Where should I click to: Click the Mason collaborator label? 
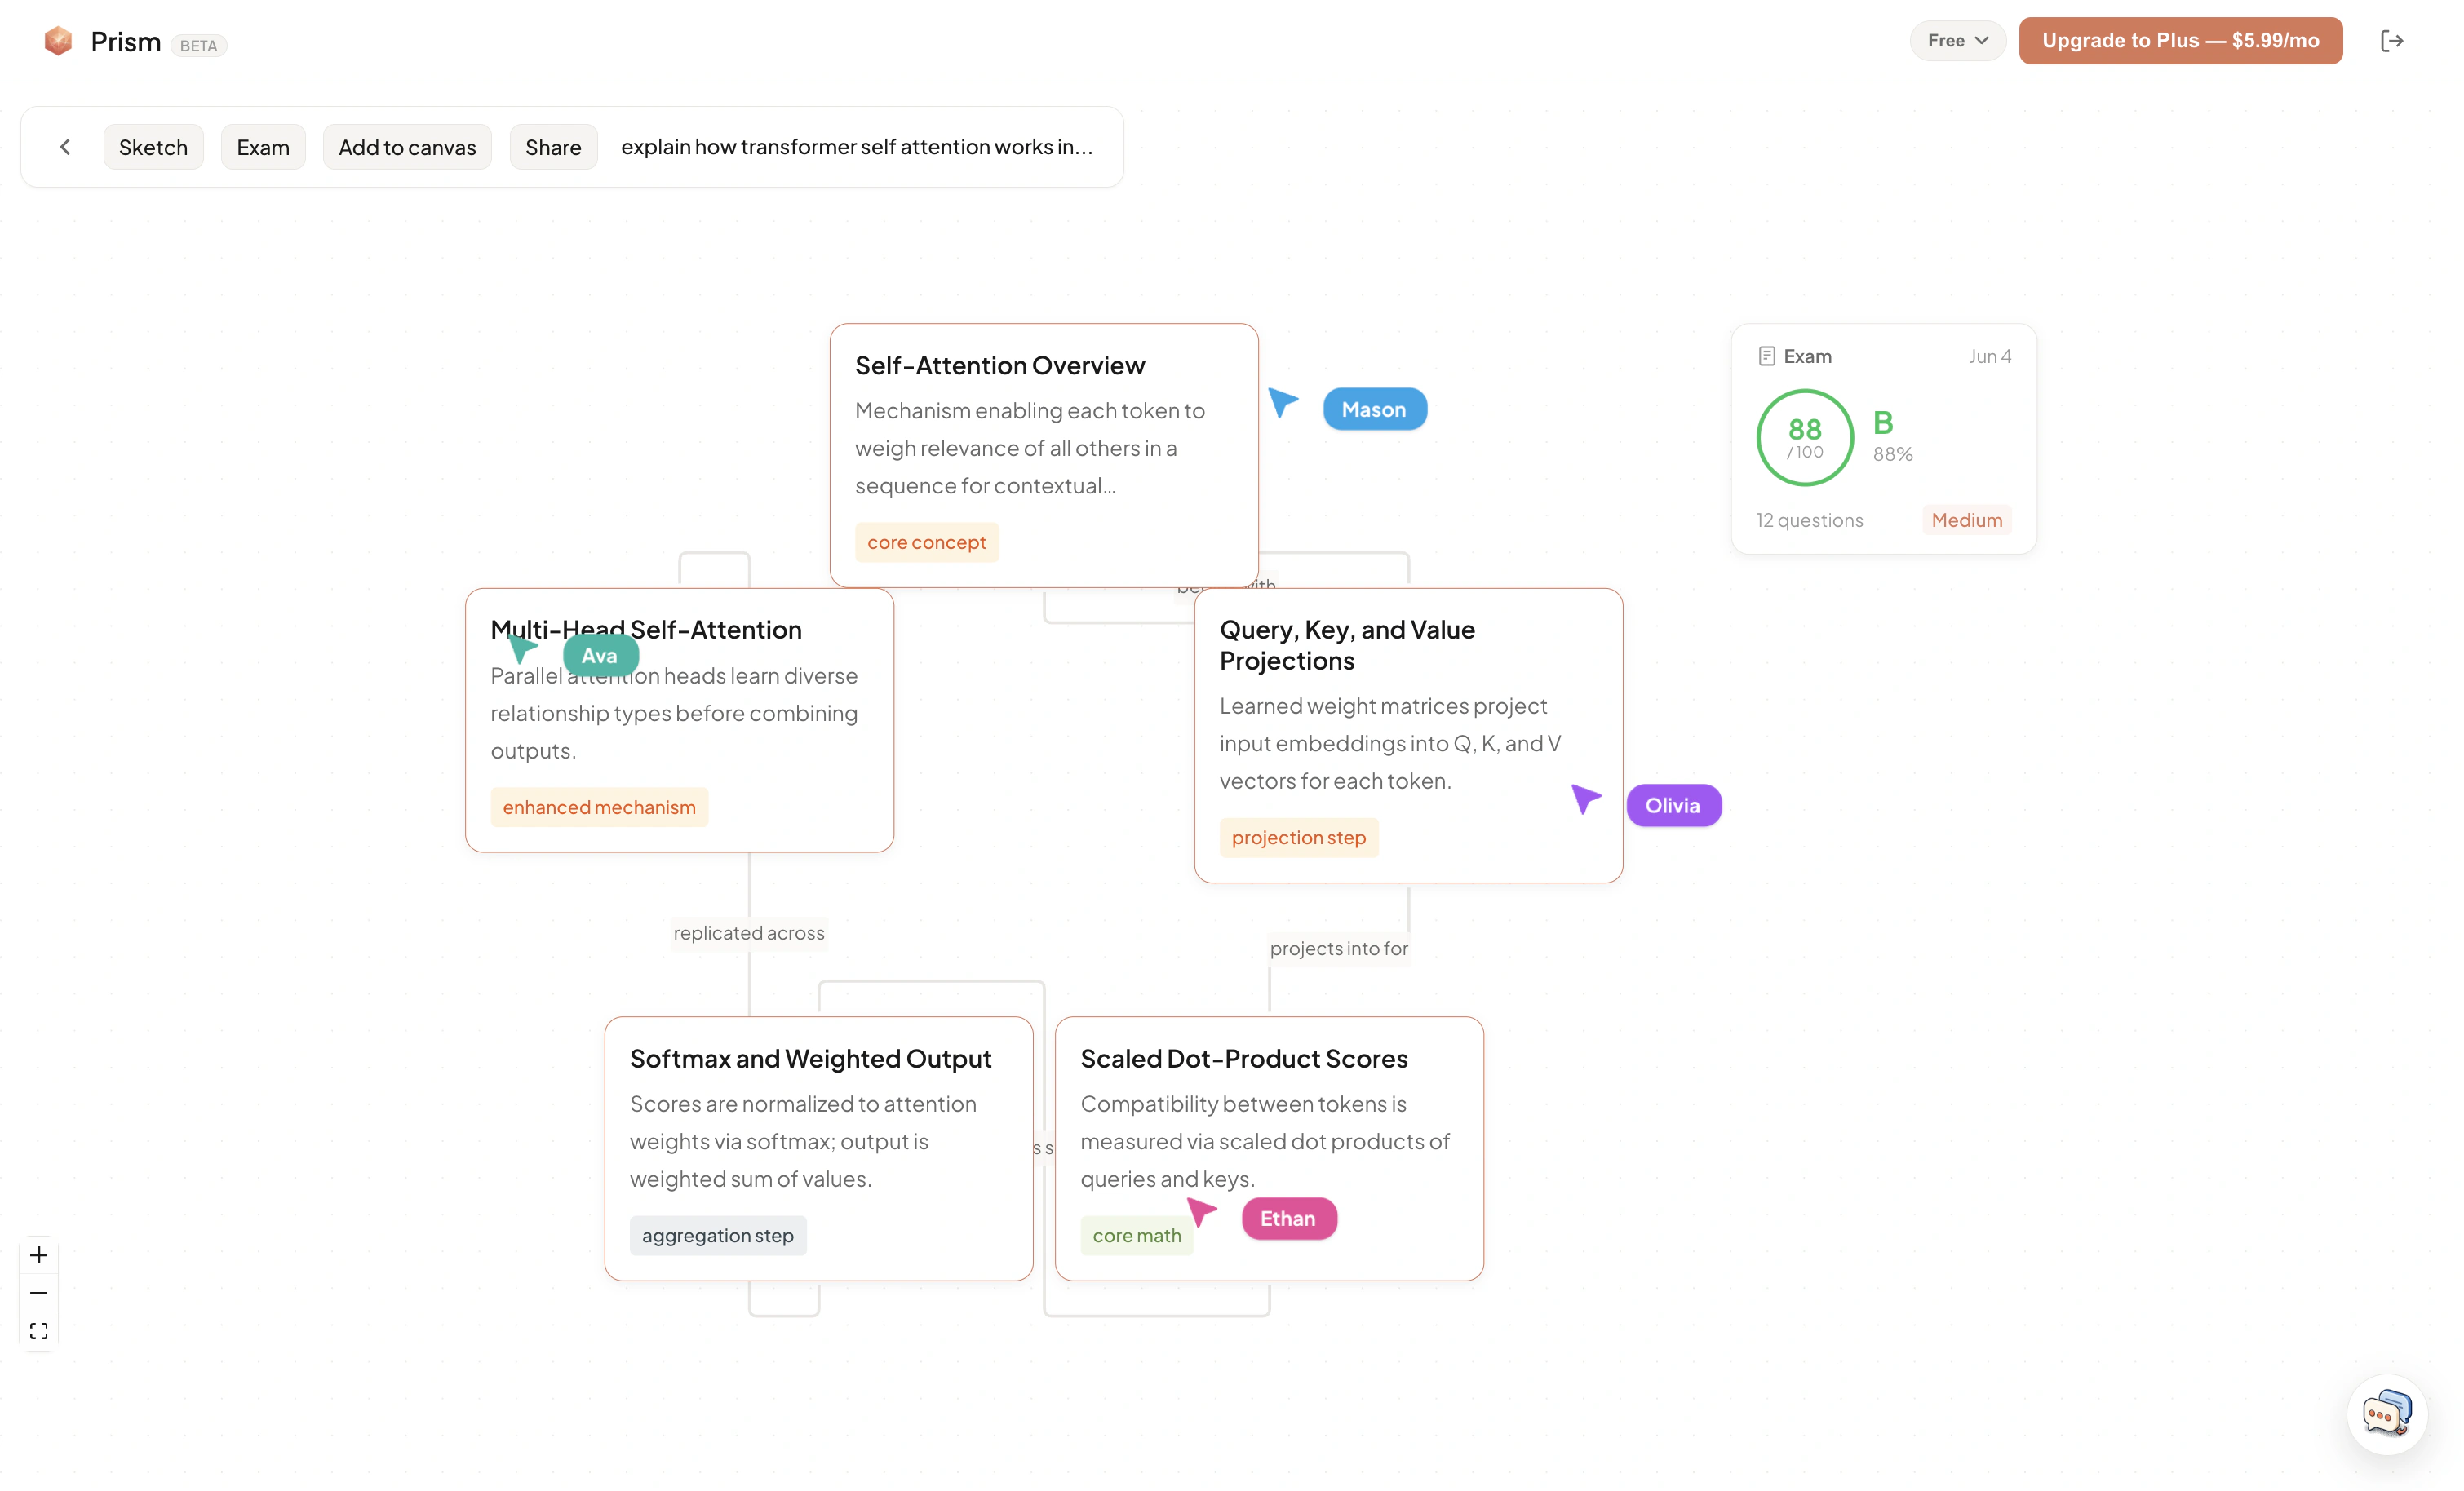coord(1374,409)
